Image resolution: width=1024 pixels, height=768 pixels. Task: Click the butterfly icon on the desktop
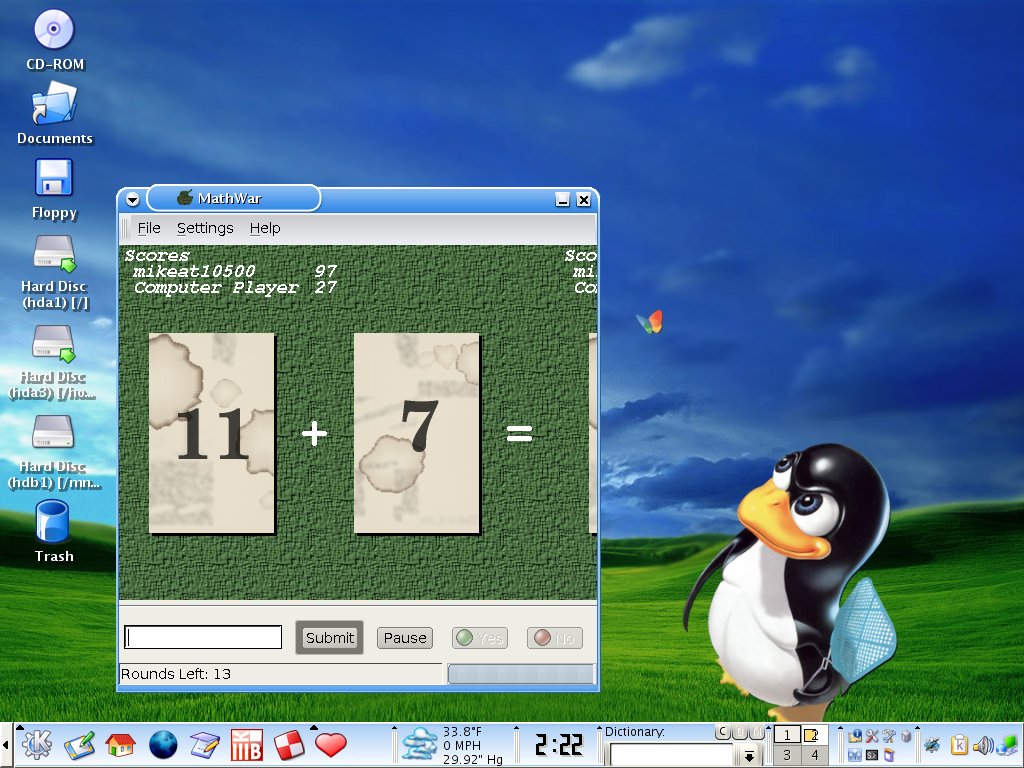[x=650, y=322]
